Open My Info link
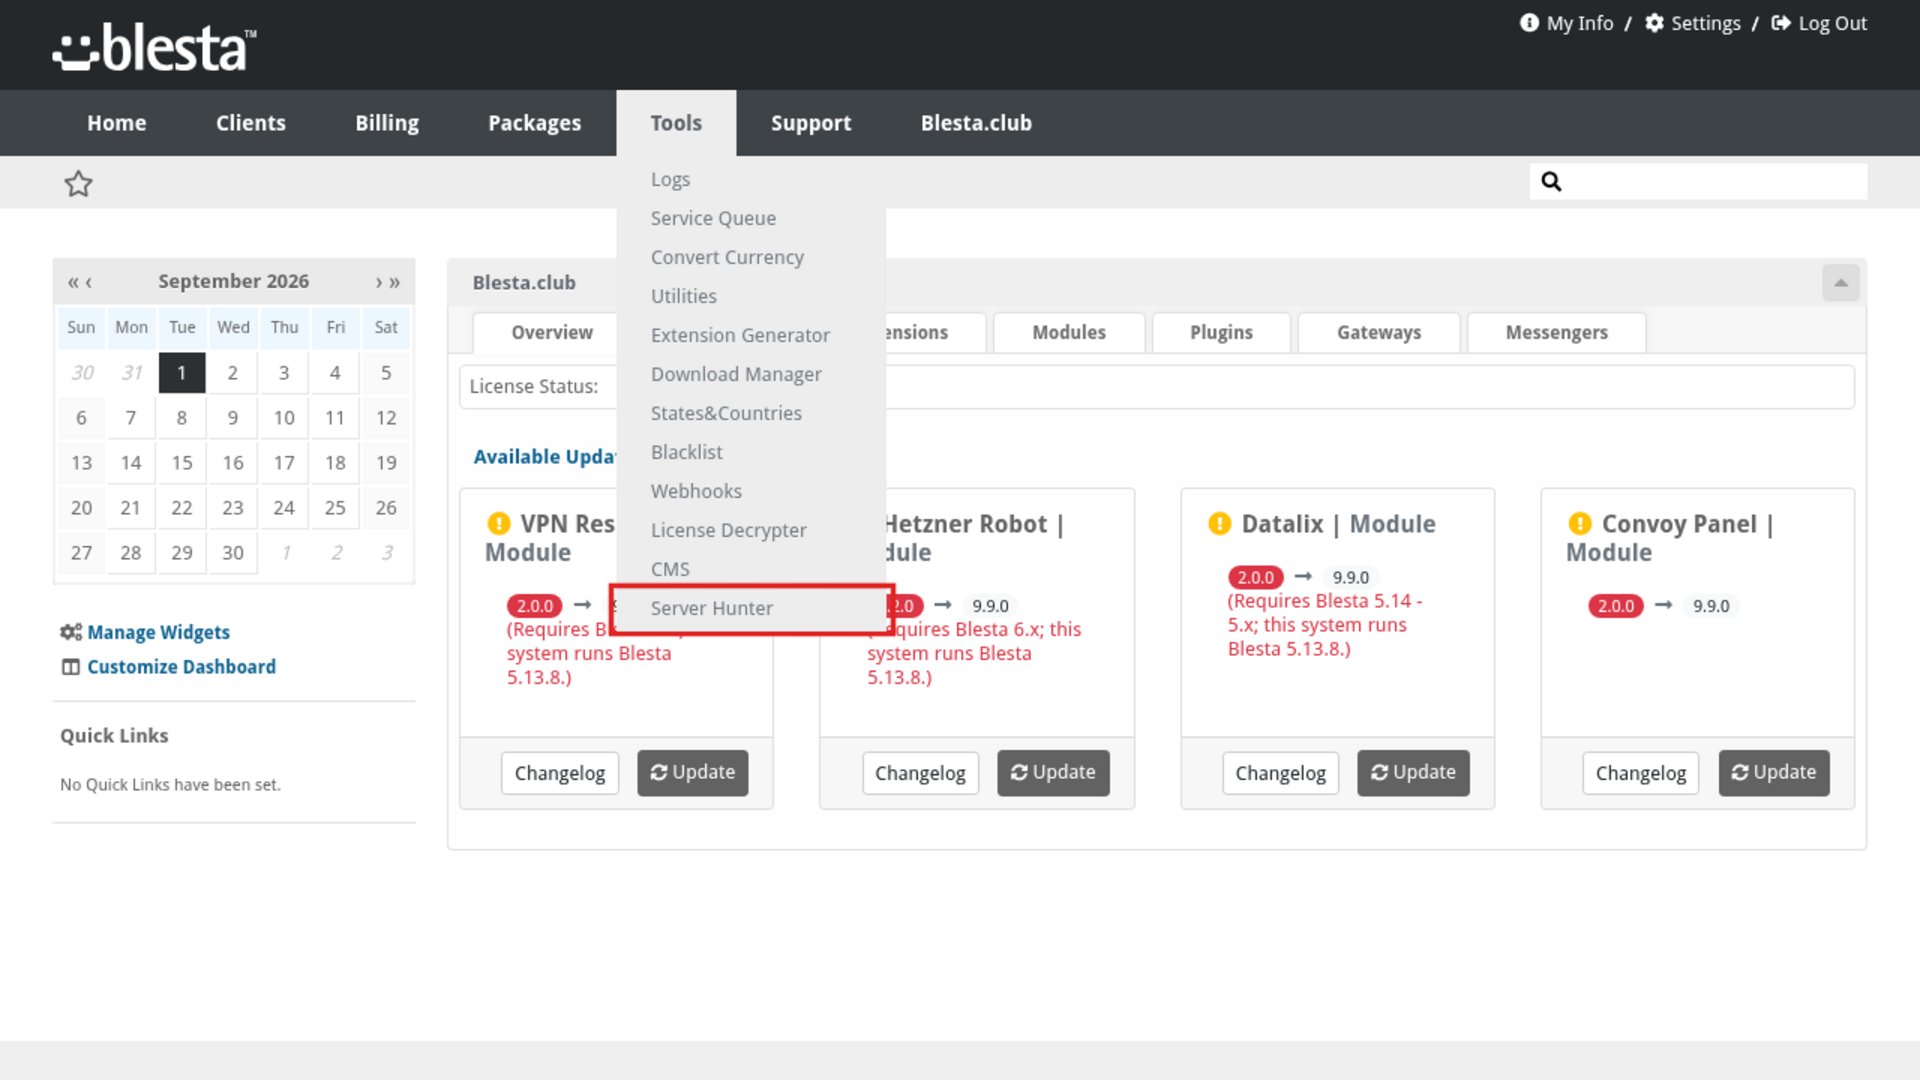 (x=1580, y=23)
